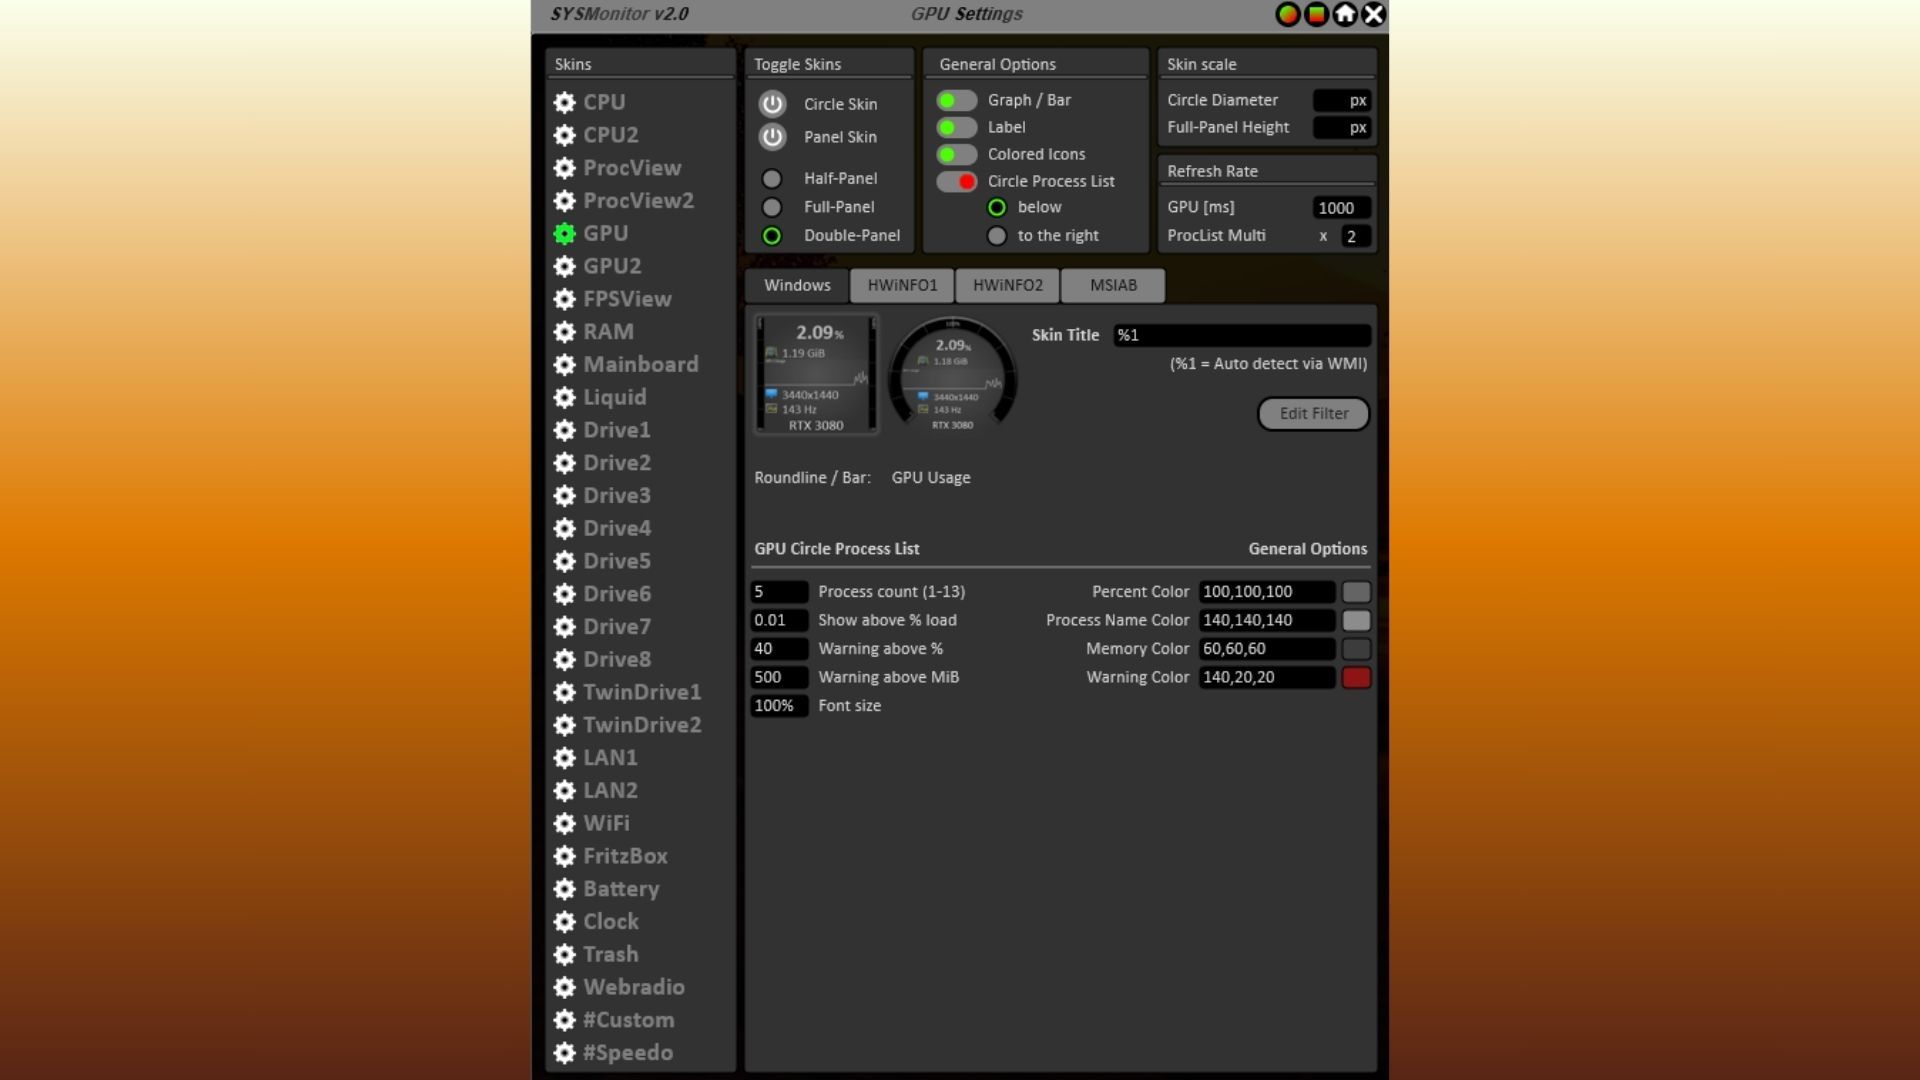Click the gear icon next to LAN1
Viewport: 1920px width, 1080px height.
pyautogui.click(x=564, y=758)
